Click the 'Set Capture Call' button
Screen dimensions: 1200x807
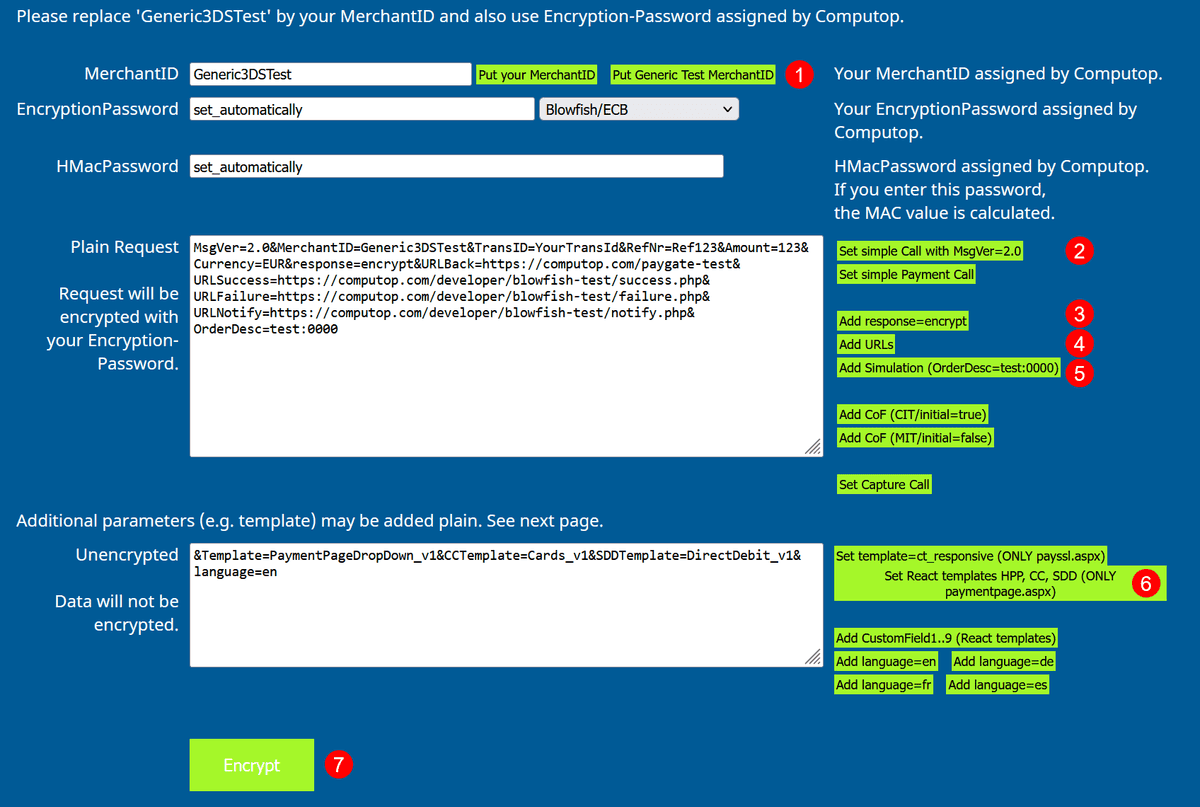pos(884,485)
